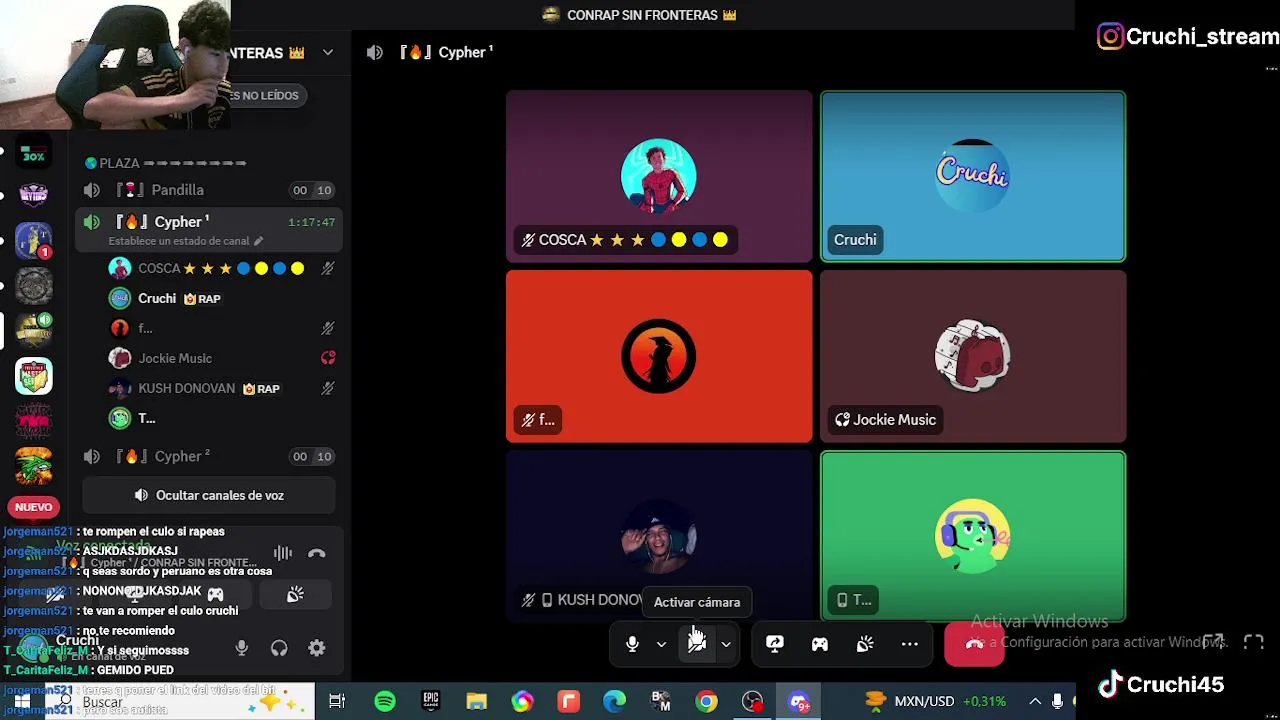Open the T... user in channel list
The width and height of the screenshot is (1280, 720).
(222, 418)
